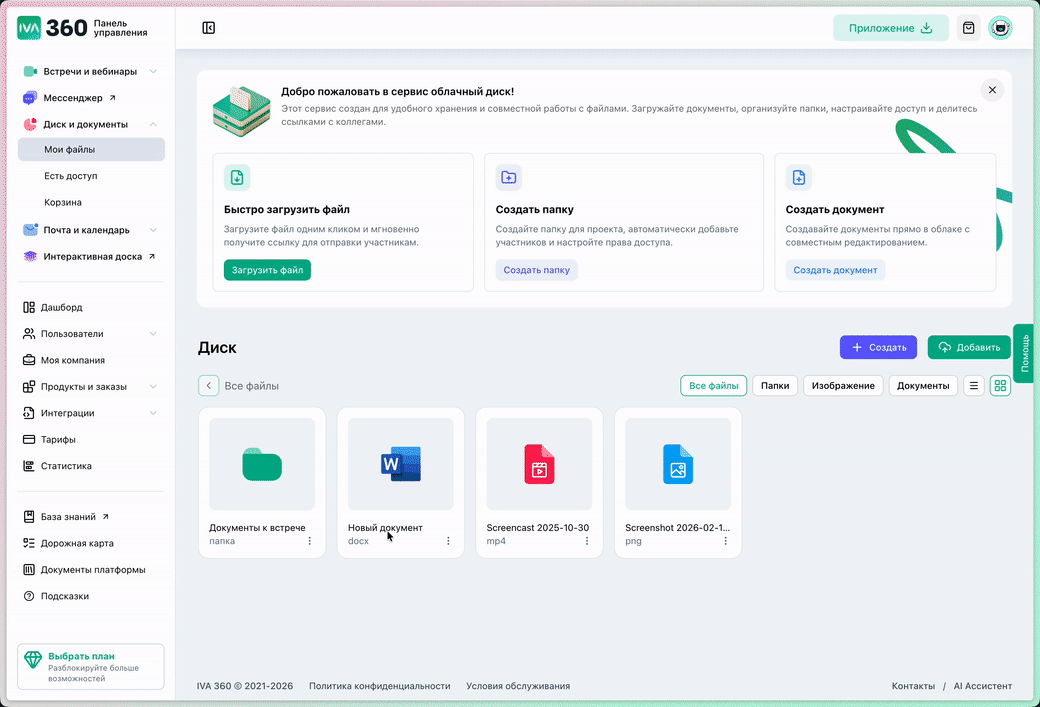
Task: Click the back arrow beside Все файлы
Action: pos(208,386)
